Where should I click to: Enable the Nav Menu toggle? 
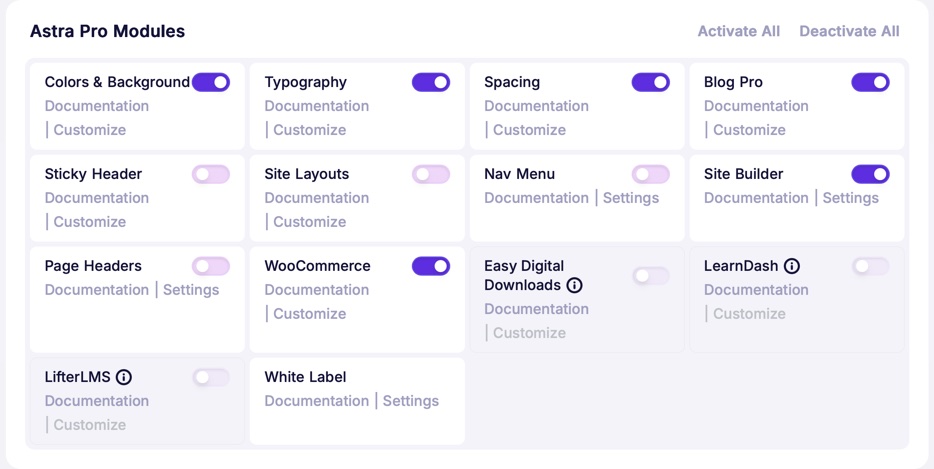pyautogui.click(x=650, y=175)
